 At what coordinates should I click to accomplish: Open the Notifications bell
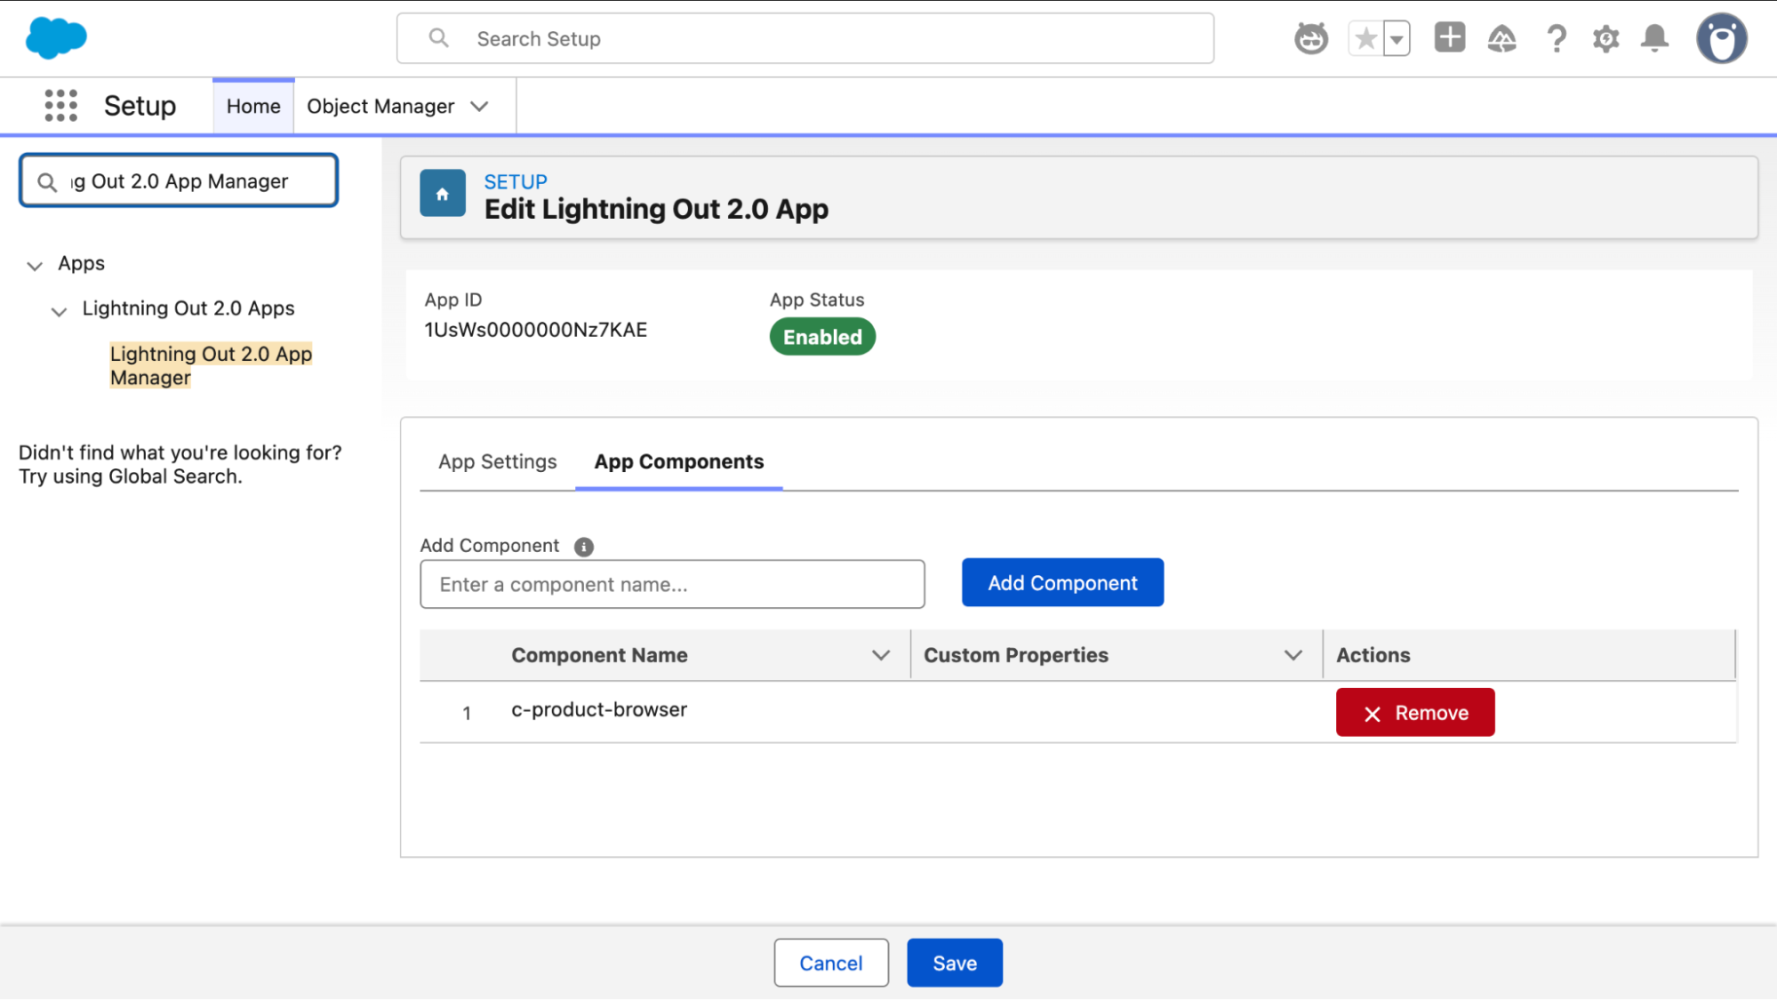pyautogui.click(x=1655, y=39)
